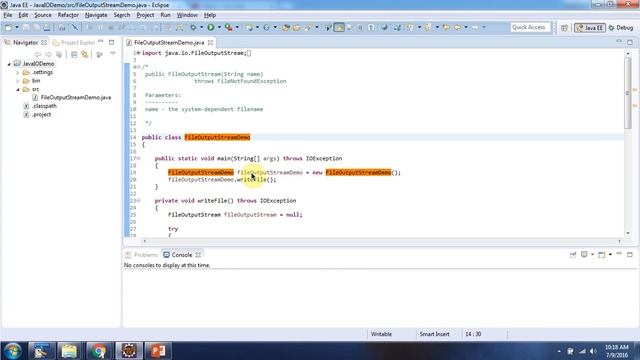
Task: Open the Run menu
Action: (165, 15)
